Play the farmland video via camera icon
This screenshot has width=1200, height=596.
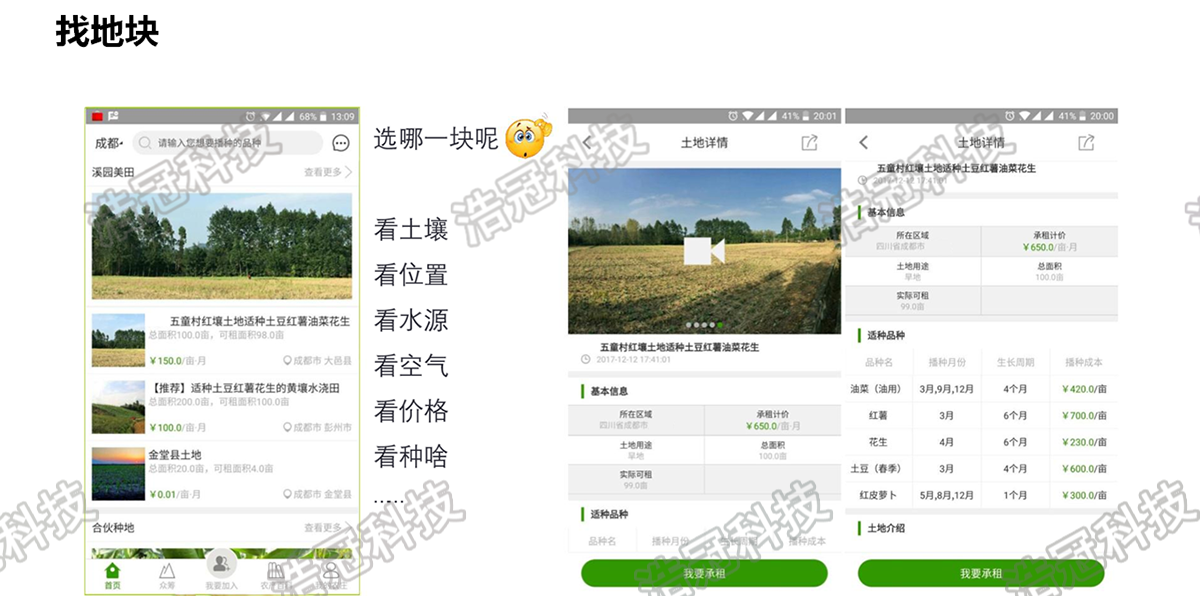(x=704, y=250)
